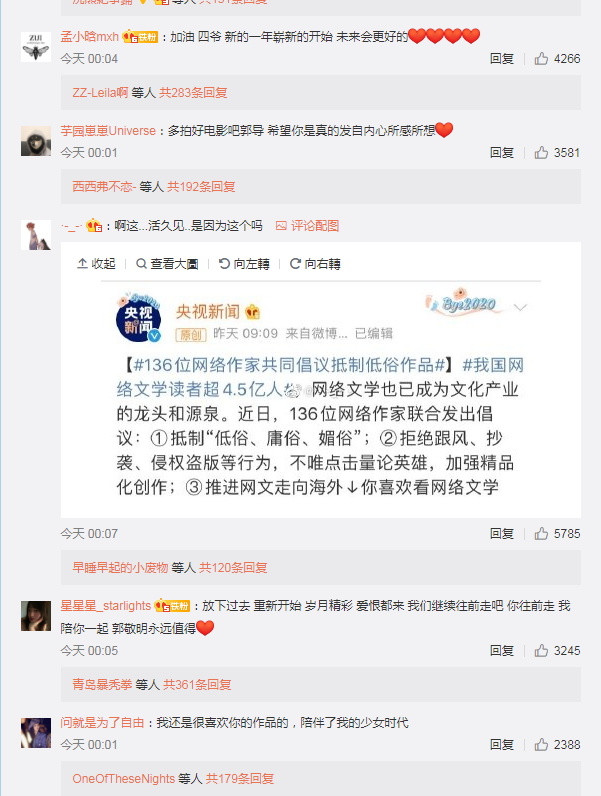This screenshot has width=601, height=796.
Task: Expand 共361条回复 replies thread
Action: (x=197, y=685)
